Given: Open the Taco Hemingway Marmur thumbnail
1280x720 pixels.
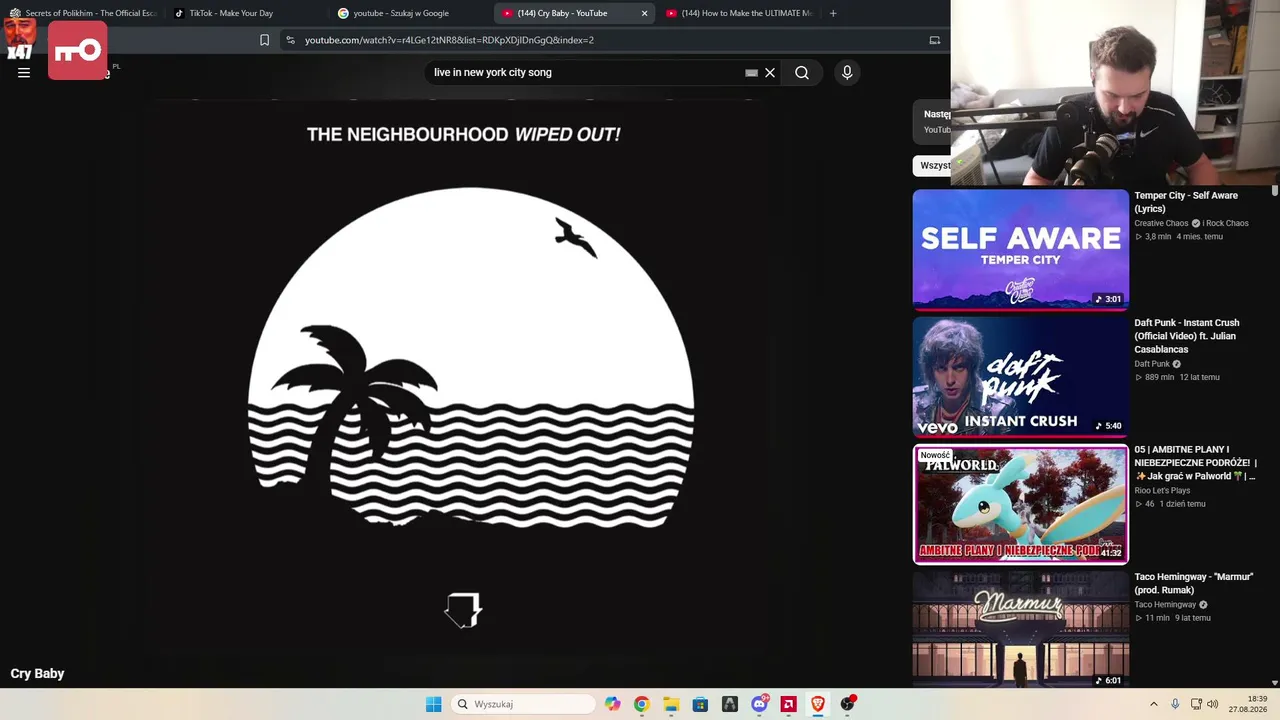Looking at the screenshot, I should [1020, 629].
